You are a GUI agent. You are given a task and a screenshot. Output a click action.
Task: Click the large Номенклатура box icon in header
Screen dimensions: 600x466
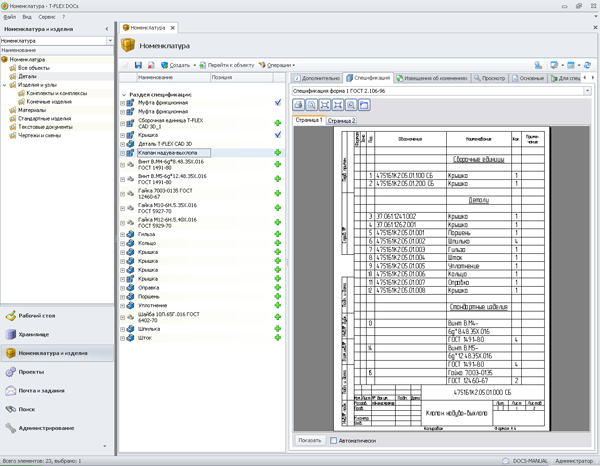128,45
